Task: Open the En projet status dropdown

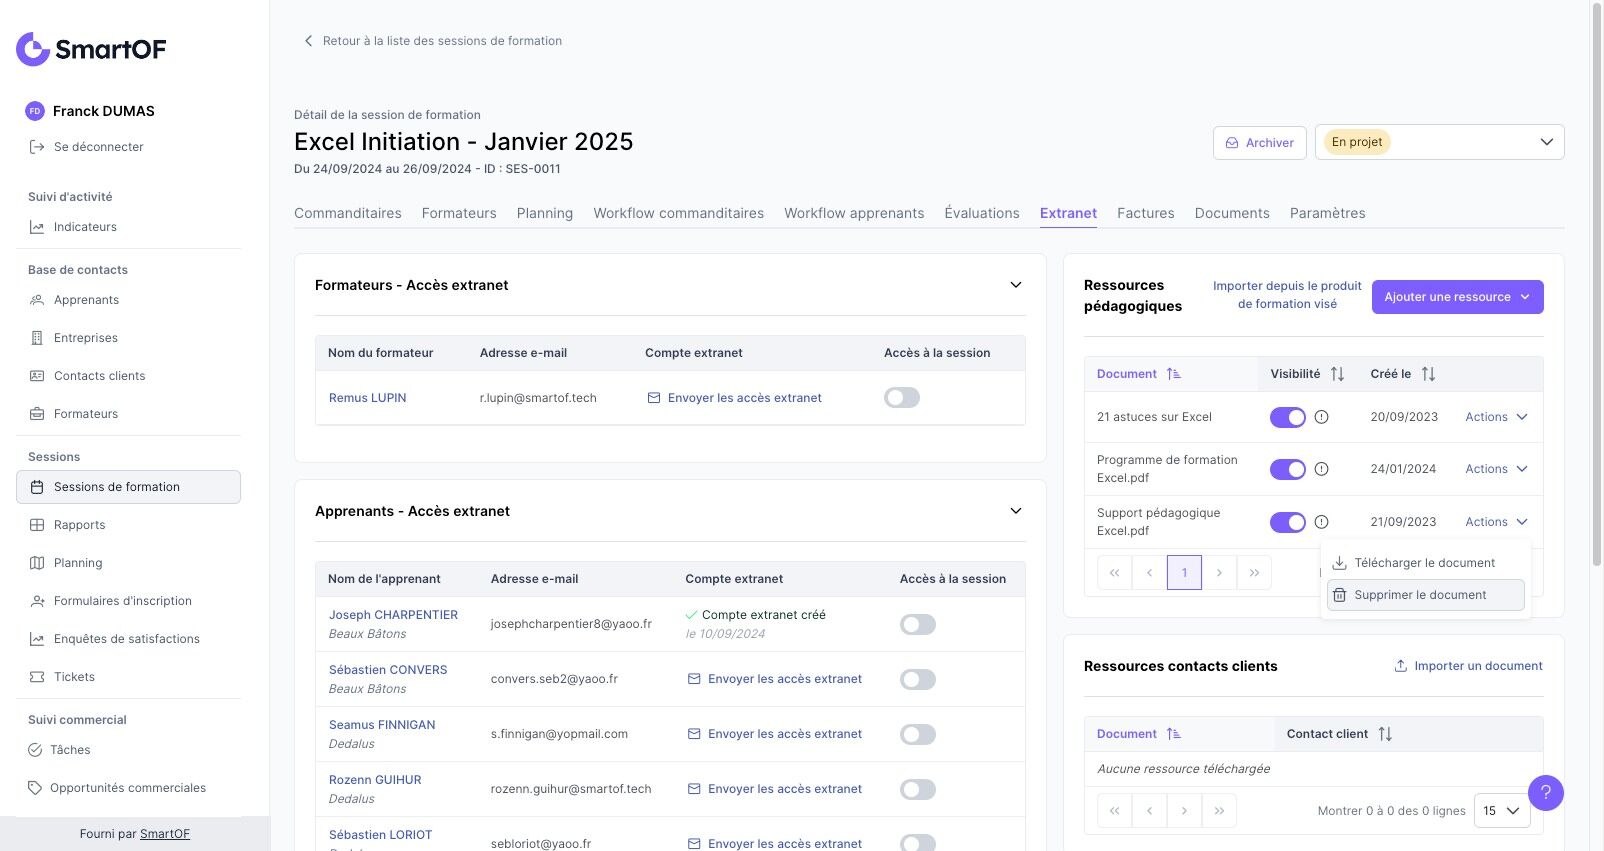Action: pos(1440,142)
